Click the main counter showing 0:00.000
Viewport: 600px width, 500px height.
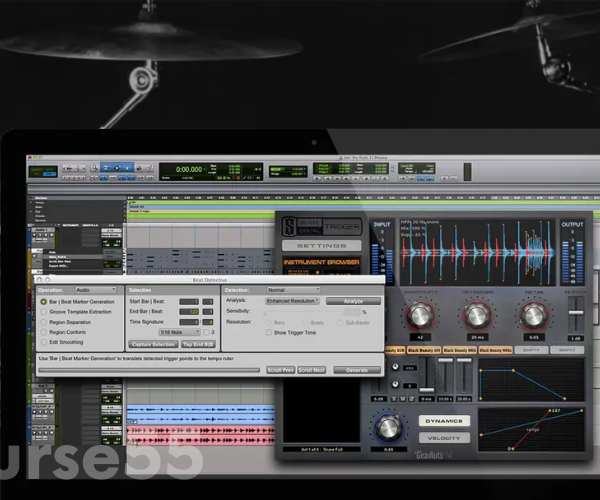click(x=189, y=169)
